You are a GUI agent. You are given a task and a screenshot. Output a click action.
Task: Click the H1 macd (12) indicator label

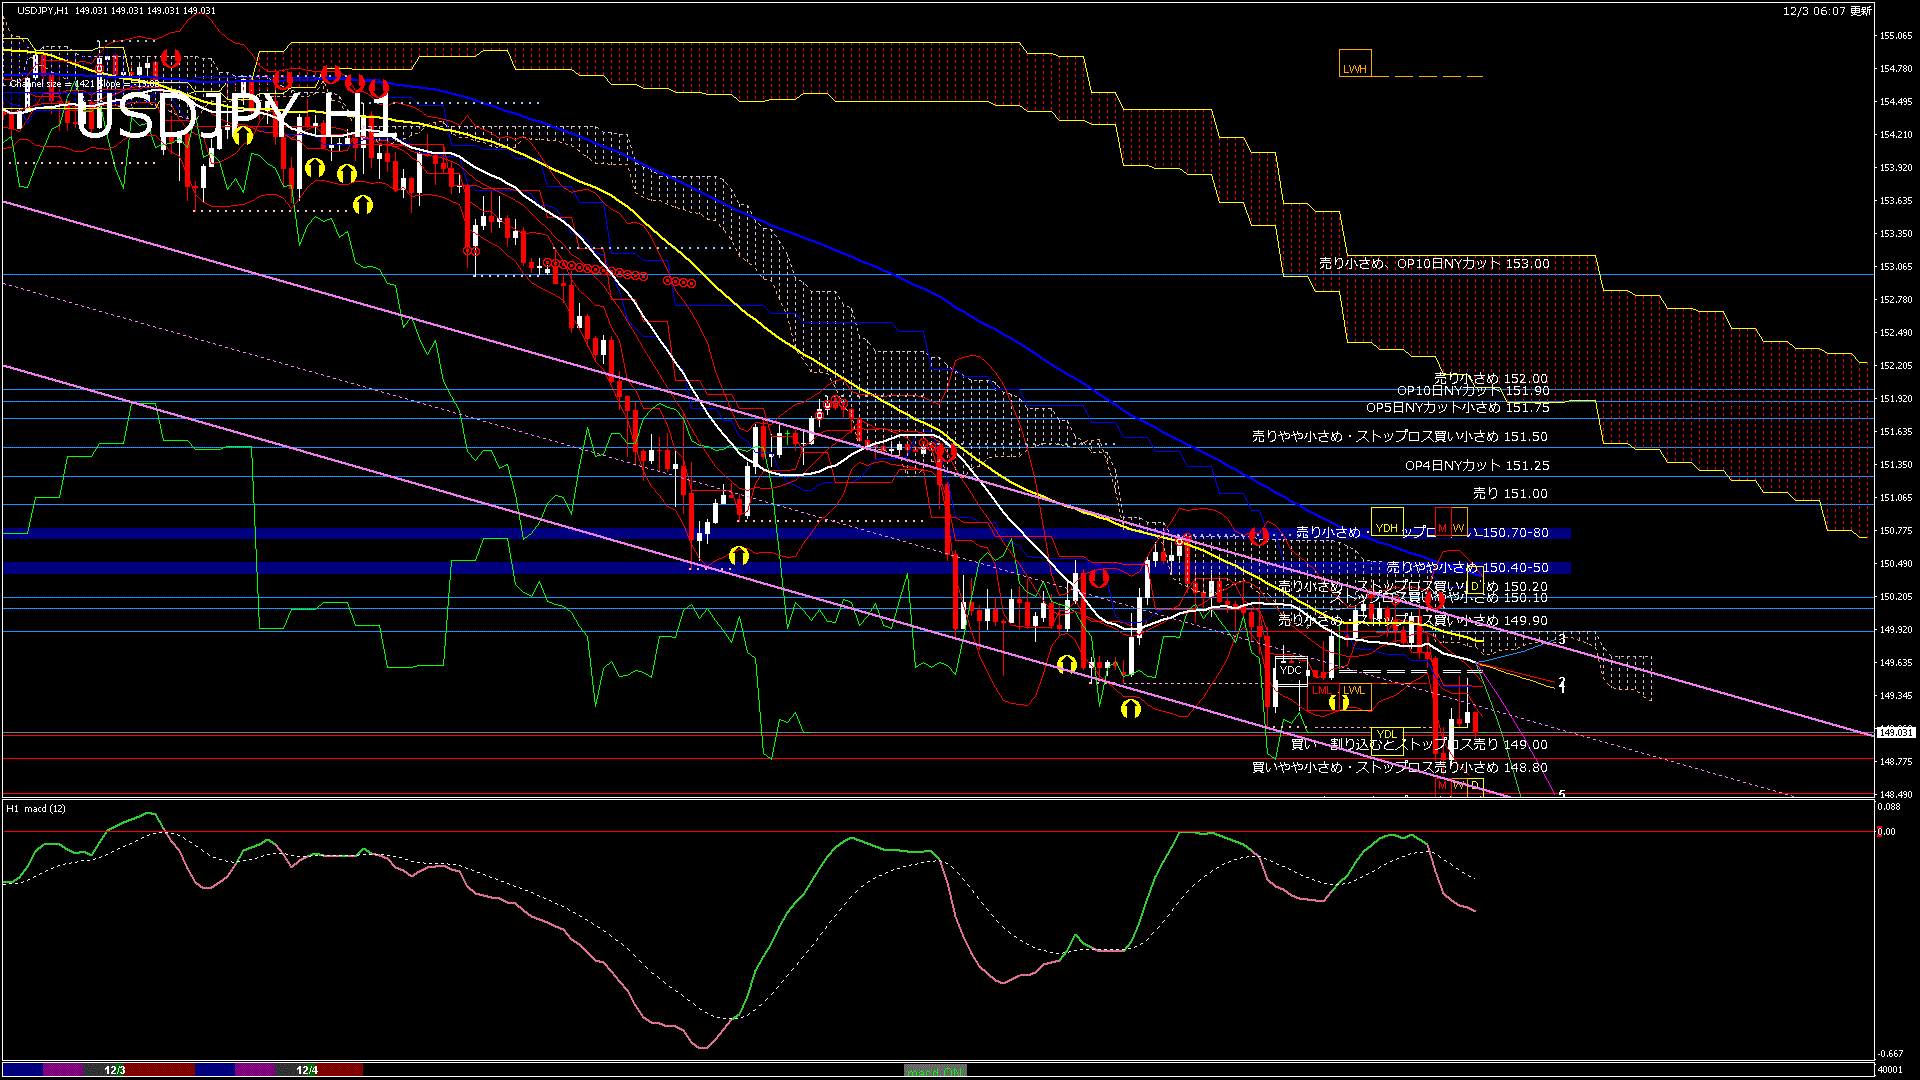[37, 808]
